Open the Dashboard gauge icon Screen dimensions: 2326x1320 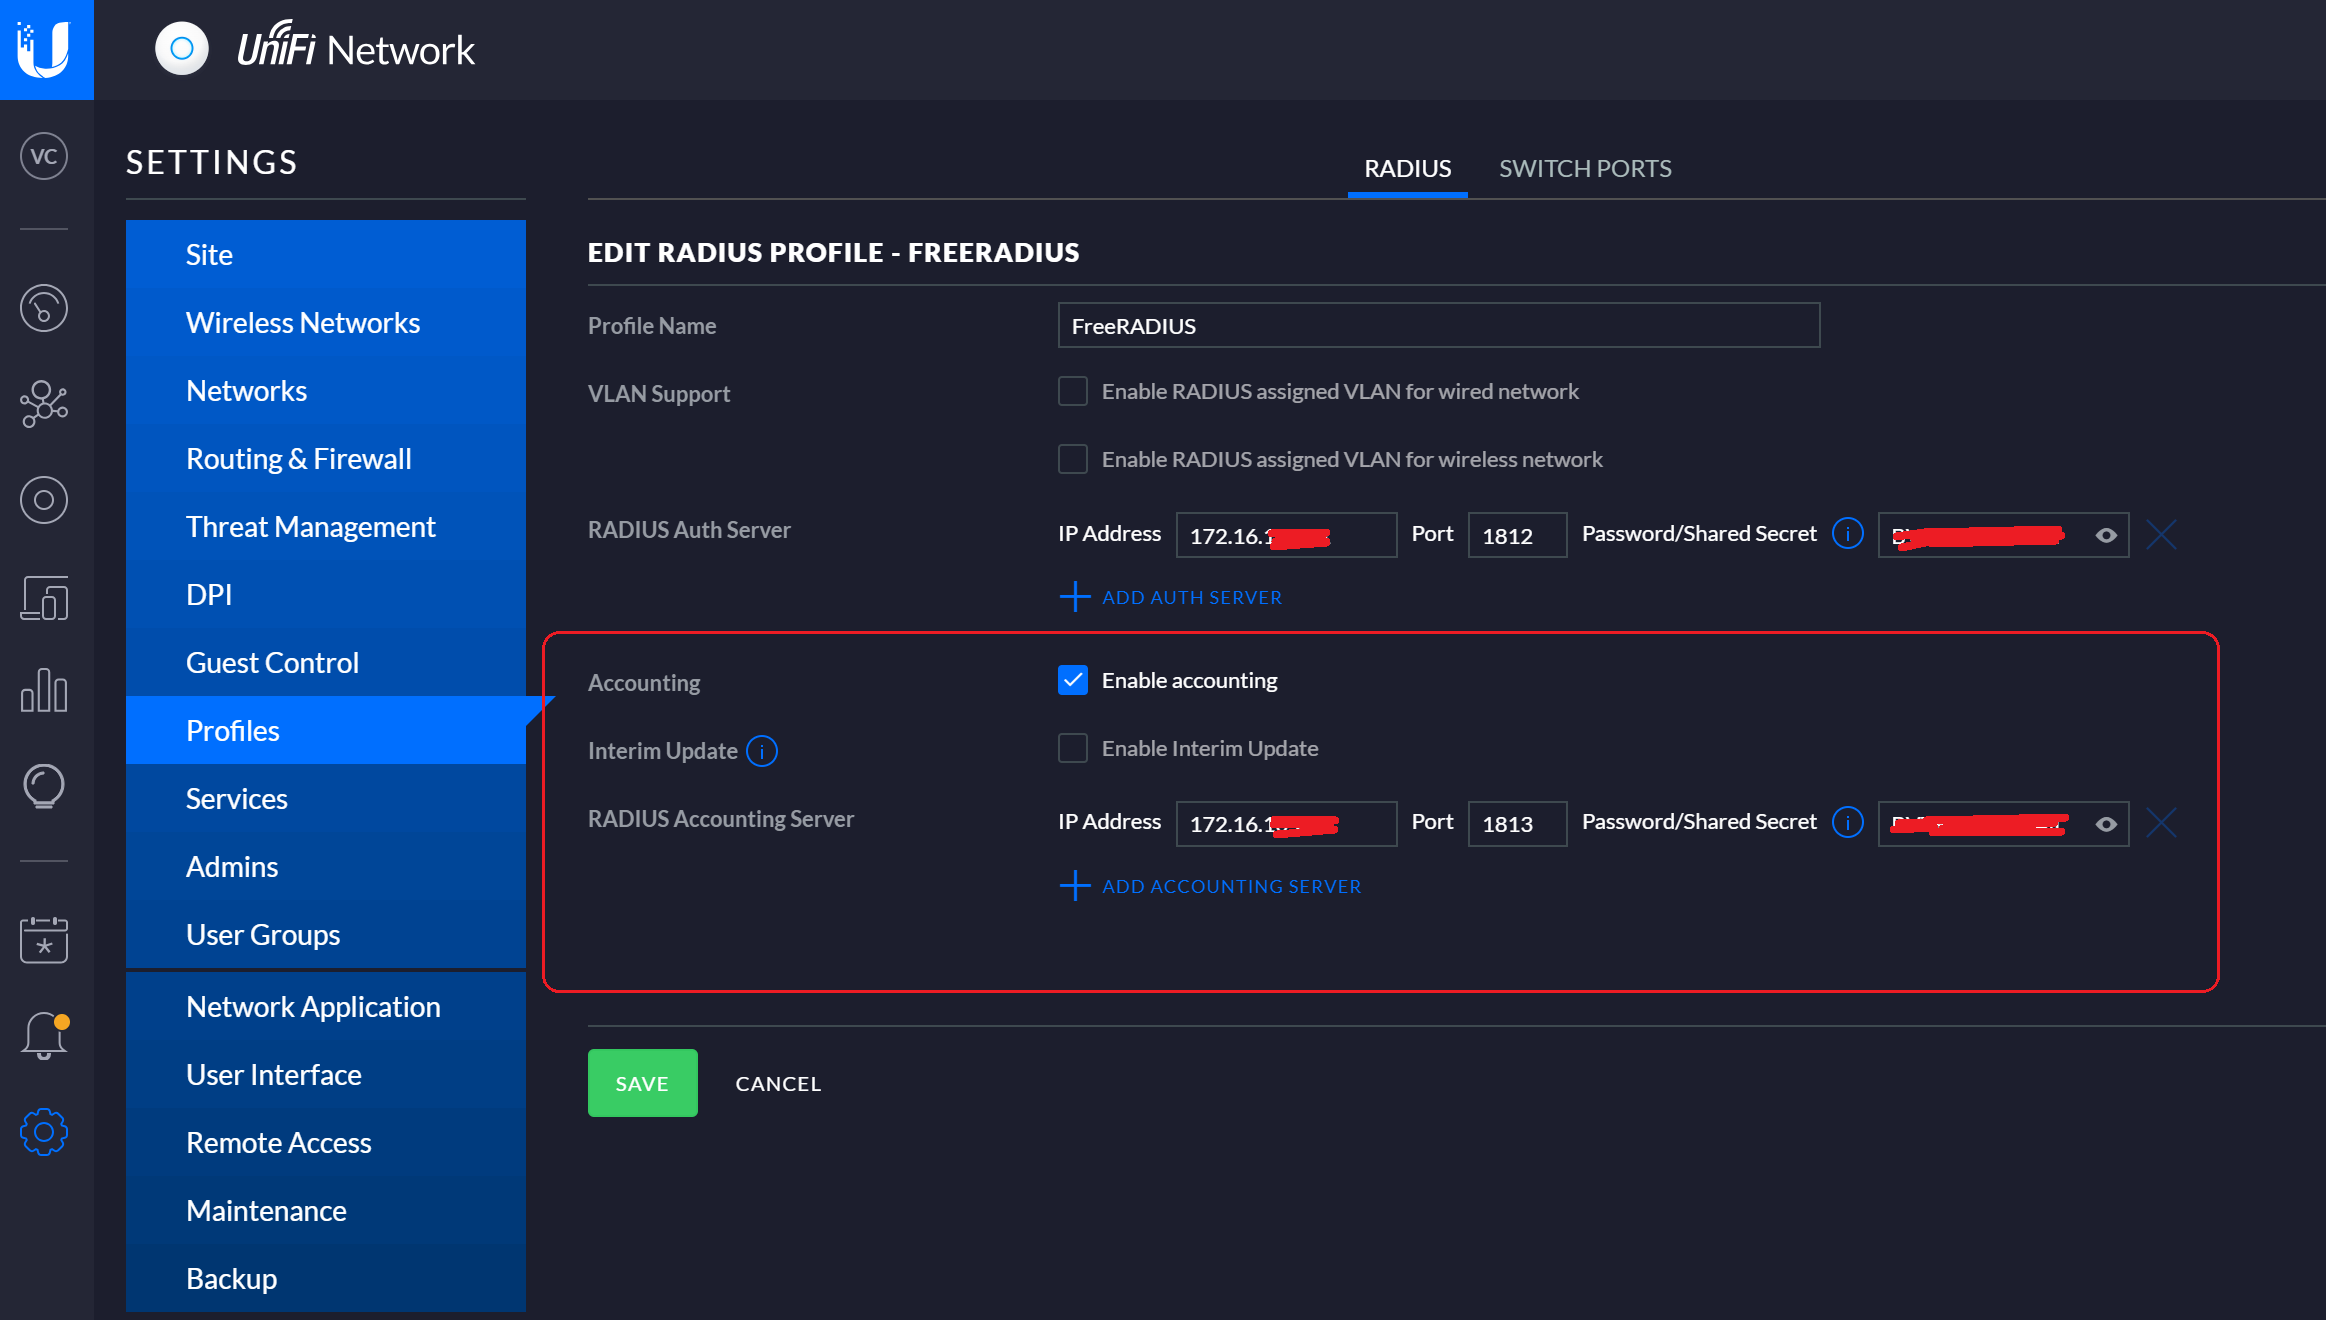click(44, 308)
